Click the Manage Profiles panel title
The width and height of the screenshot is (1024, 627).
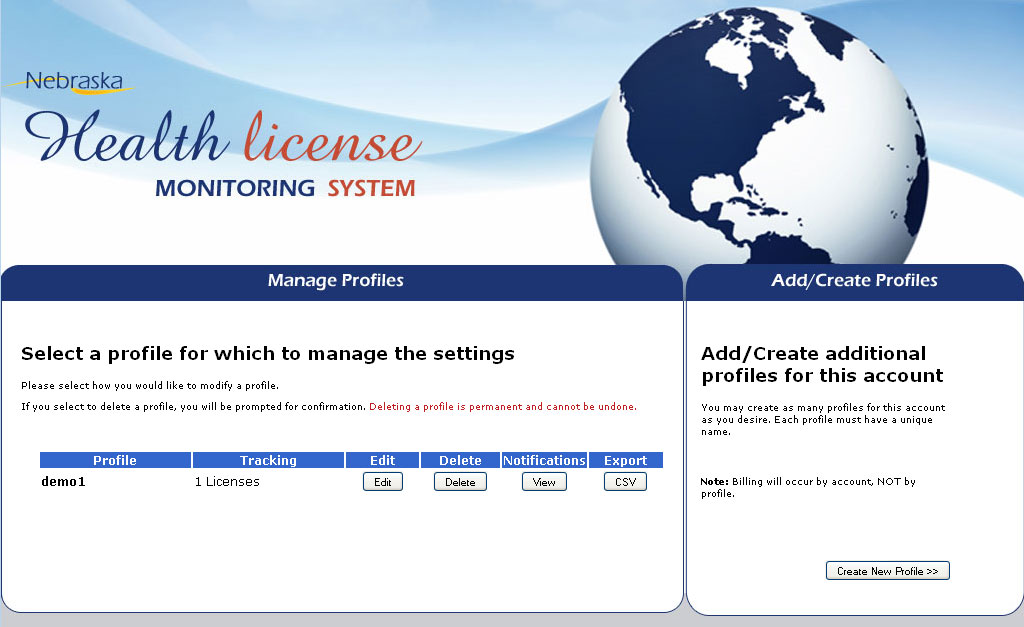click(x=336, y=280)
